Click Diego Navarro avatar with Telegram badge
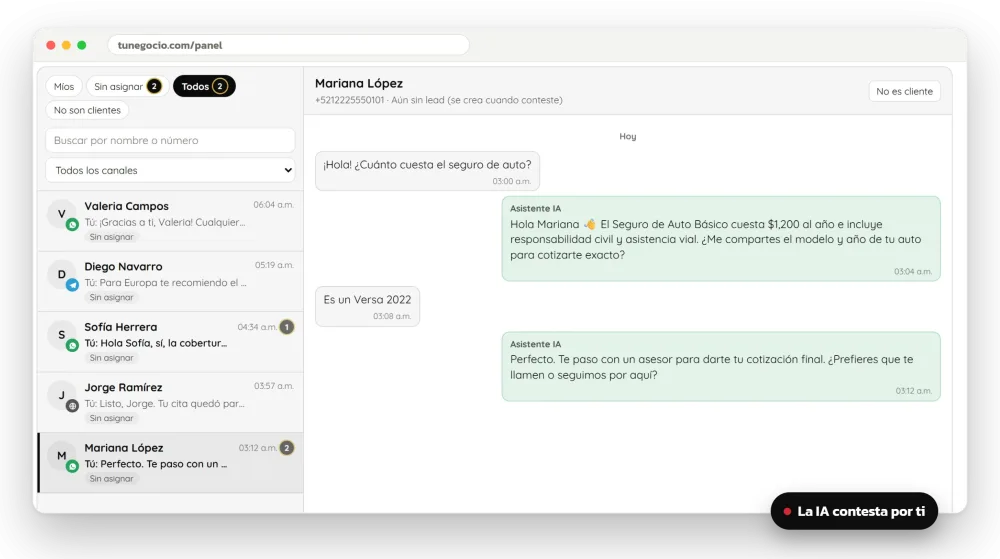The image size is (1000, 559). tap(62, 275)
